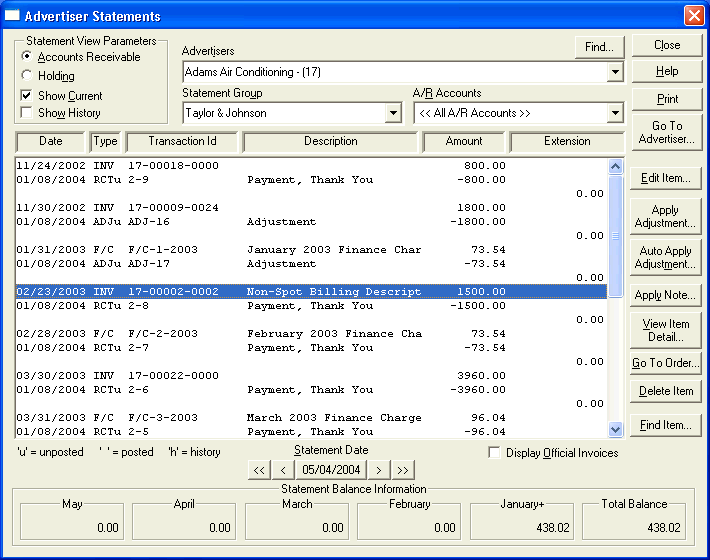Screen dimensions: 710x560
Task: Go To Order for selected item
Action: pyautogui.click(x=666, y=363)
